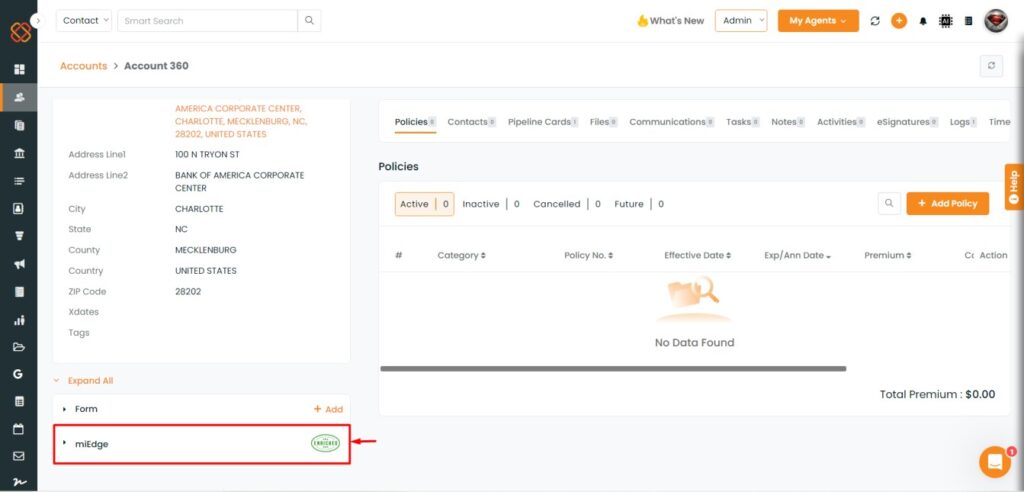The width and height of the screenshot is (1024, 492).
Task: Sort by Premium column
Action: pos(888,255)
